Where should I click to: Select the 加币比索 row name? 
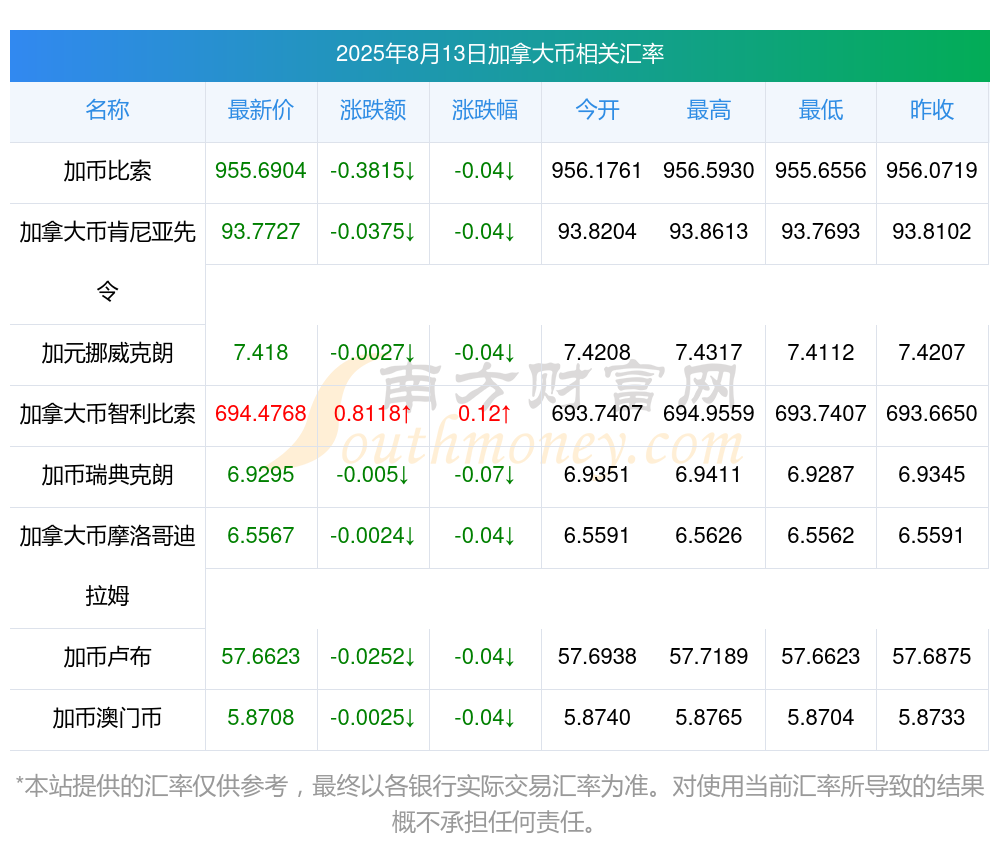point(107,171)
